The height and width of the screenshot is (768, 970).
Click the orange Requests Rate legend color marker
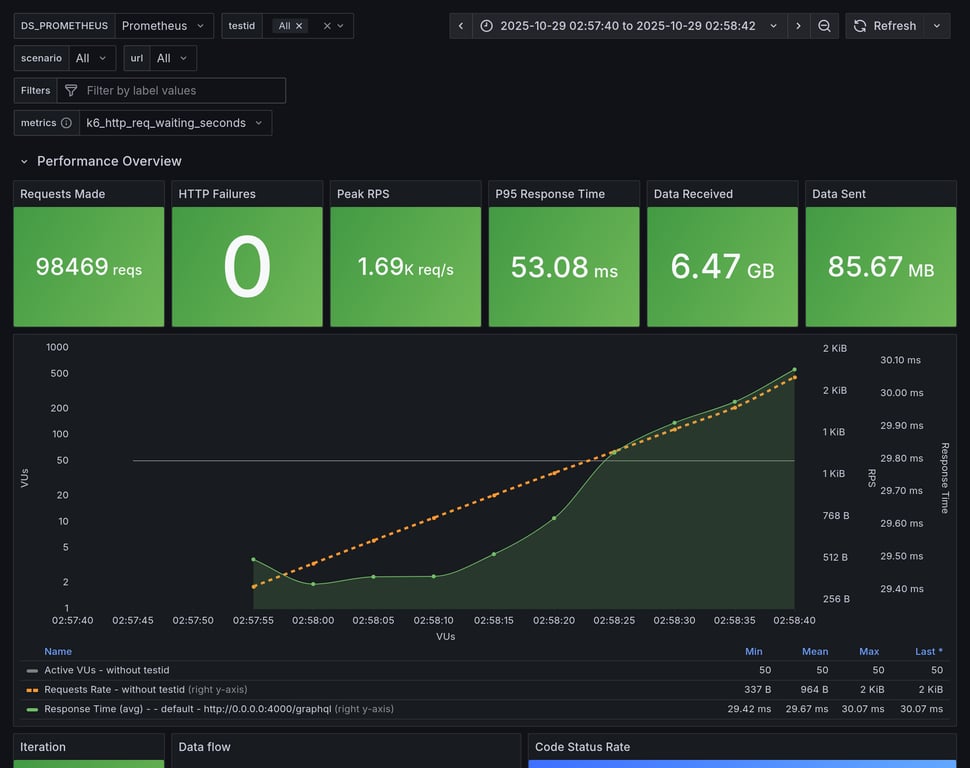click(x=32, y=690)
